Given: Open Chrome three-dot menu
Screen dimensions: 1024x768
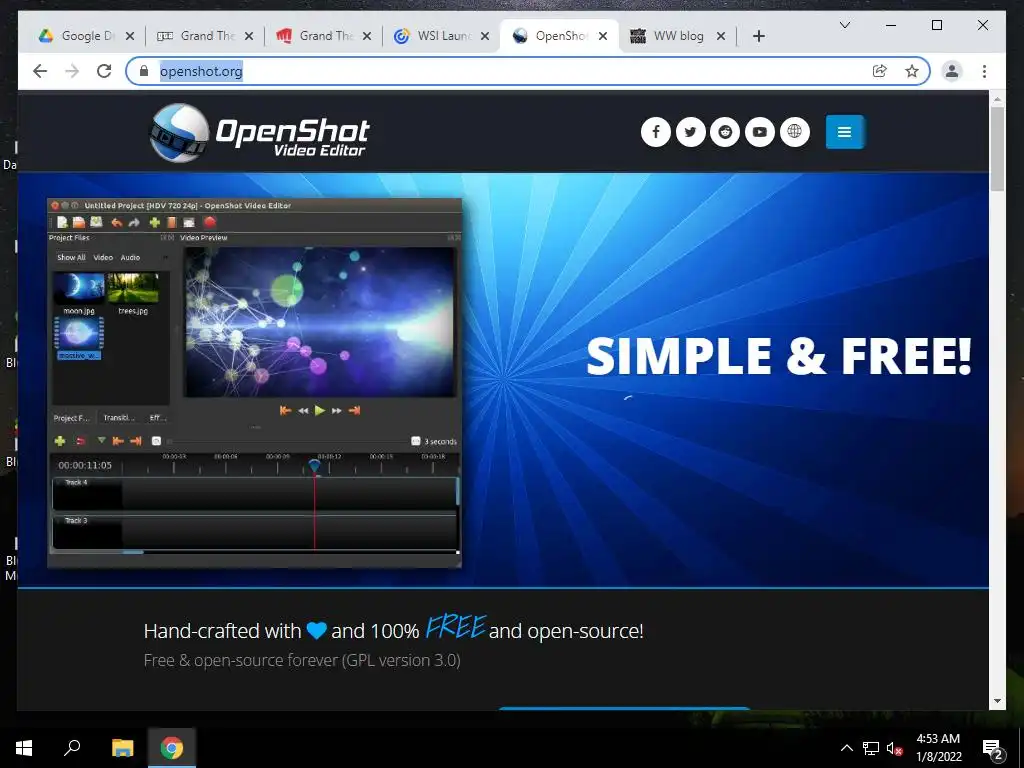Looking at the screenshot, I should click(x=984, y=71).
